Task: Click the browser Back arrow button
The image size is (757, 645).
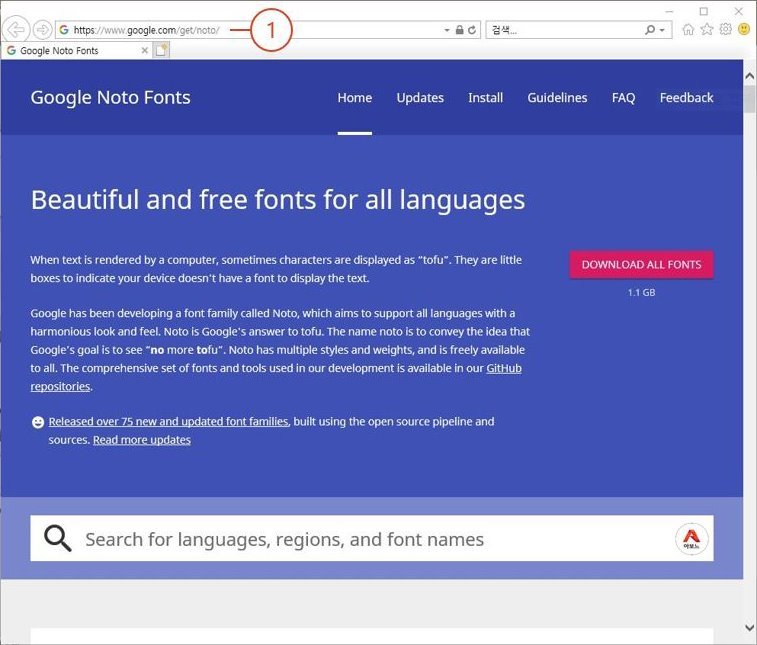Action: tap(16, 30)
